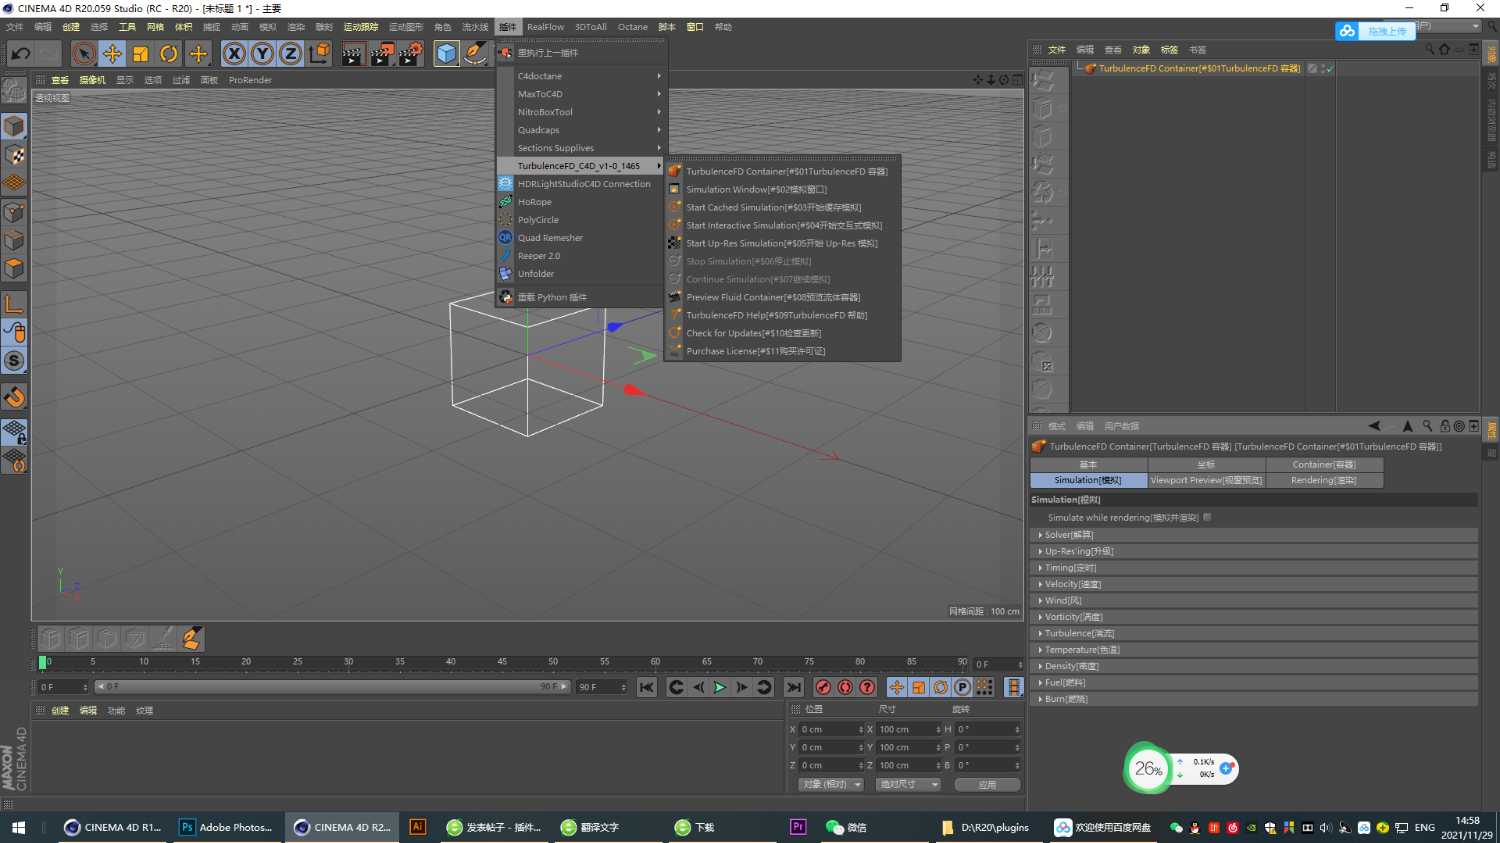The width and height of the screenshot is (1500, 843).
Task: Click Record Active Objects button
Action: tap(823, 687)
